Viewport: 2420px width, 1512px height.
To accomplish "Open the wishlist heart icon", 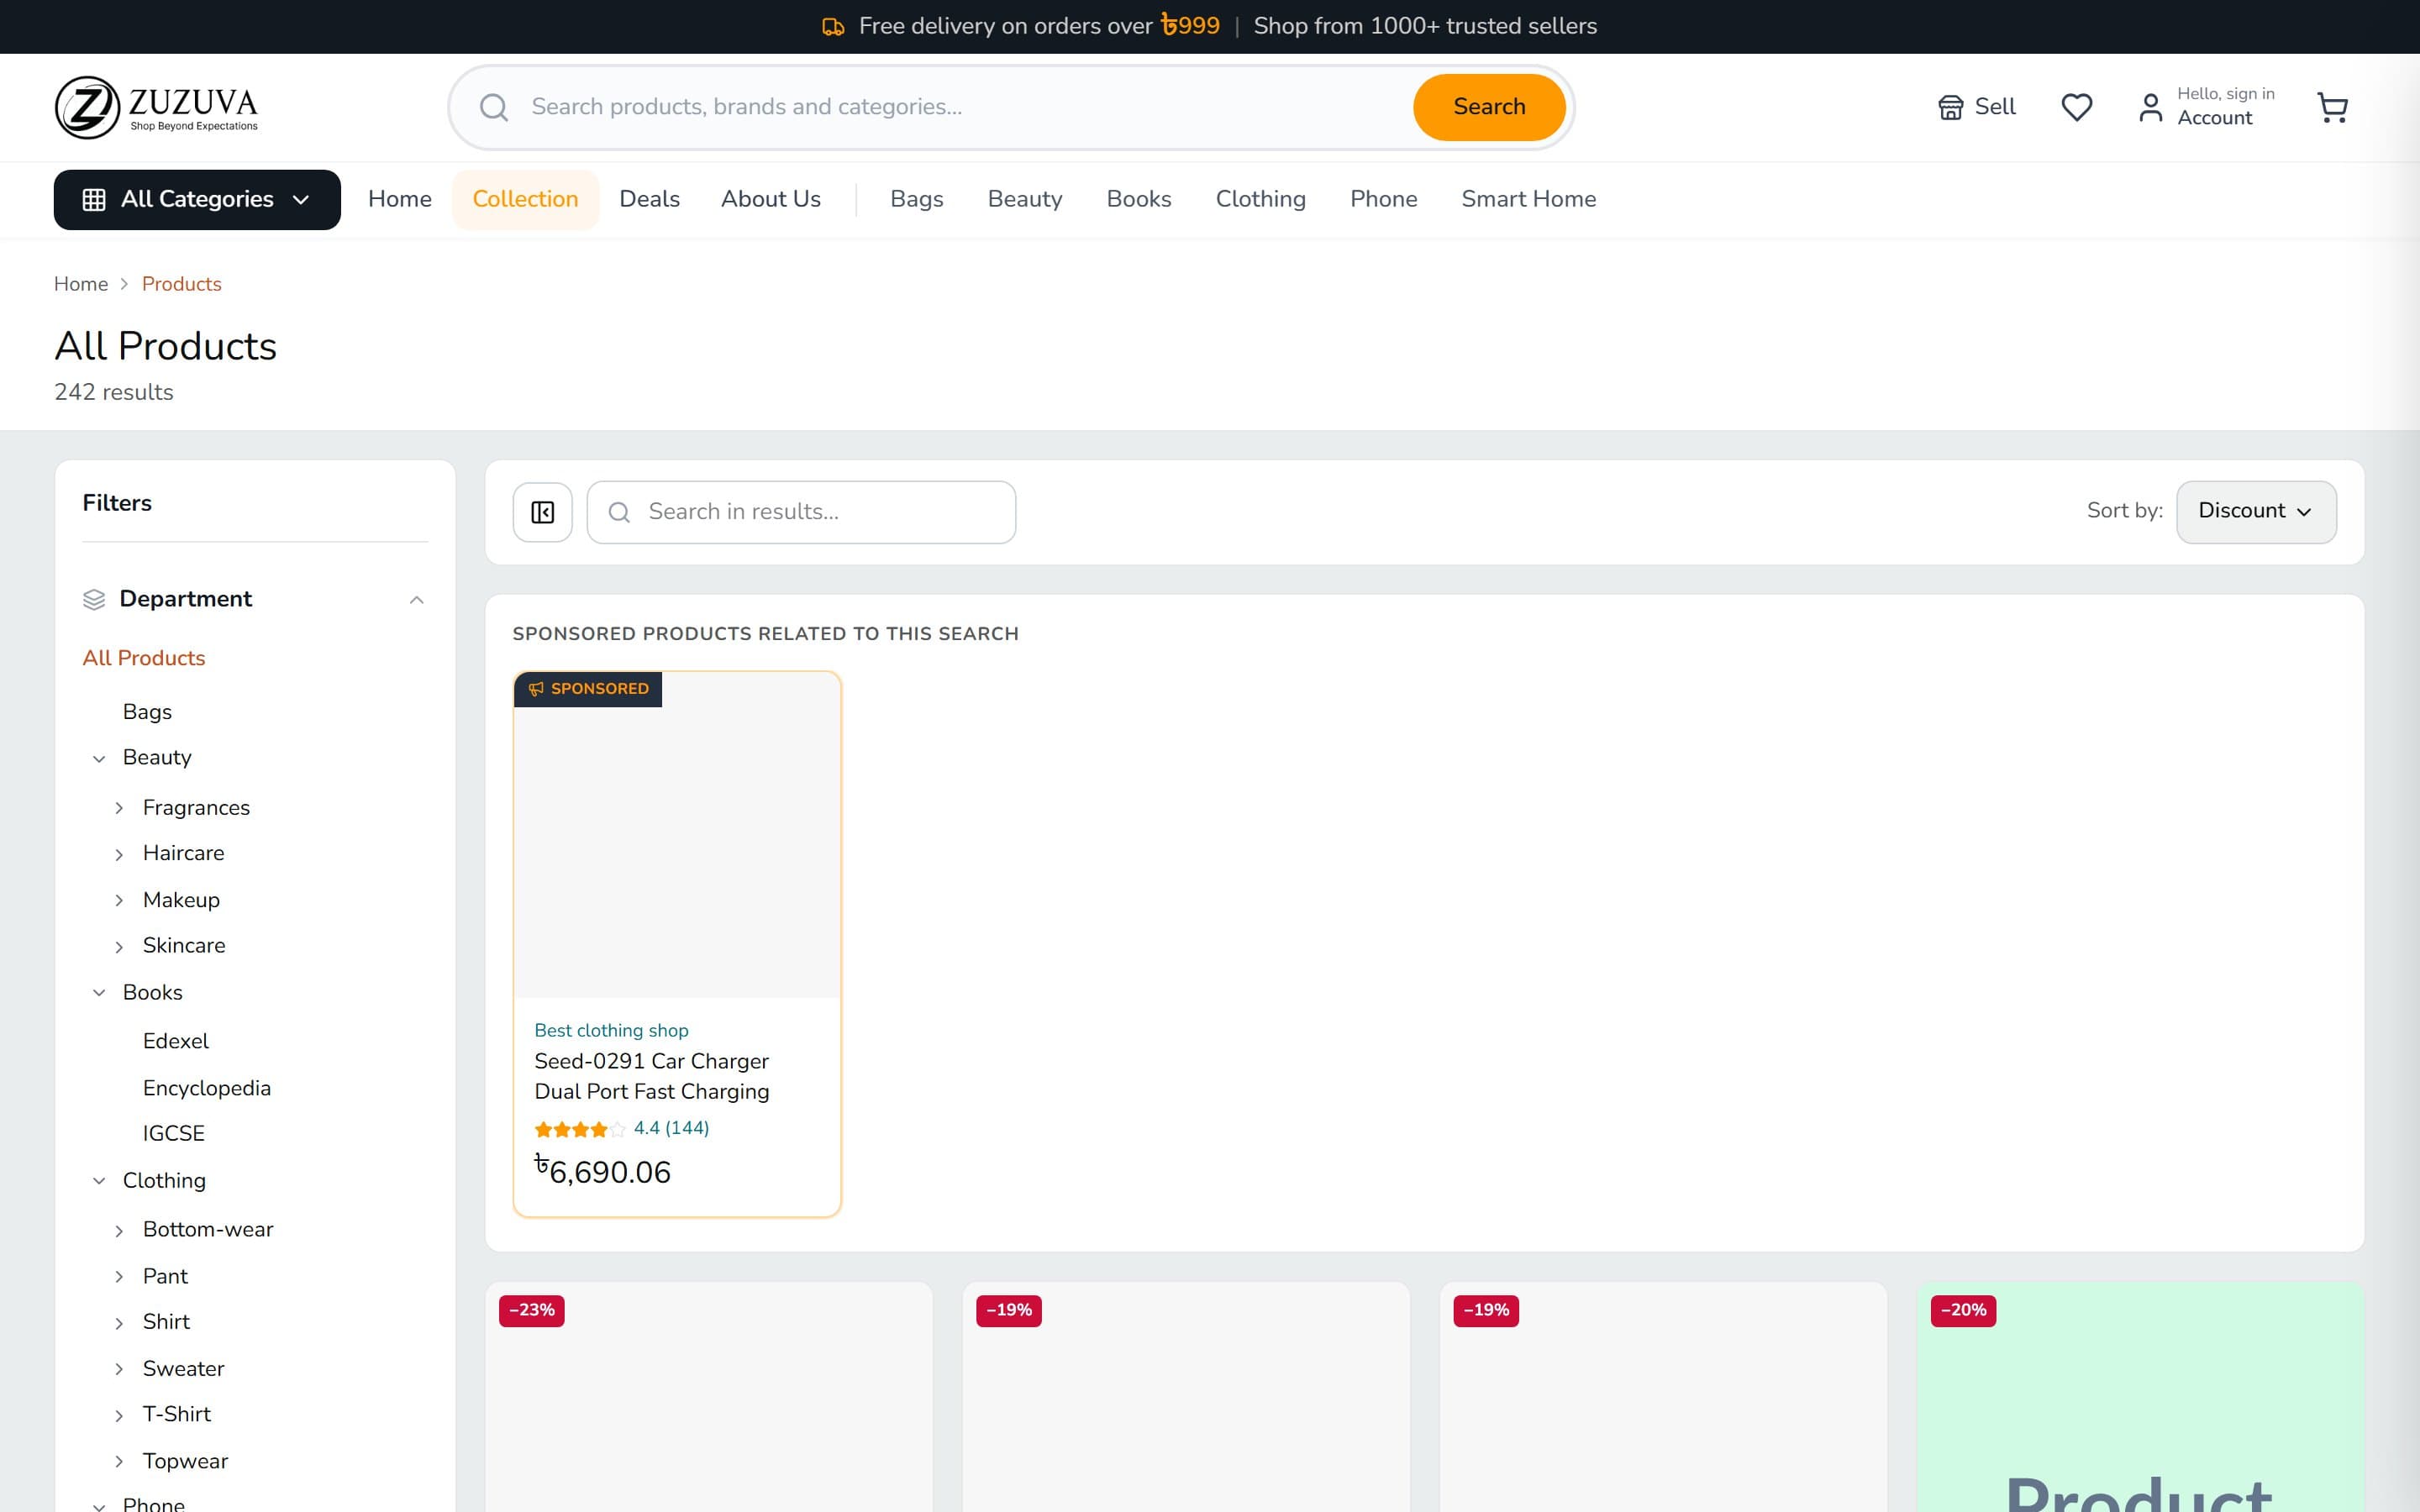I will (x=2077, y=107).
